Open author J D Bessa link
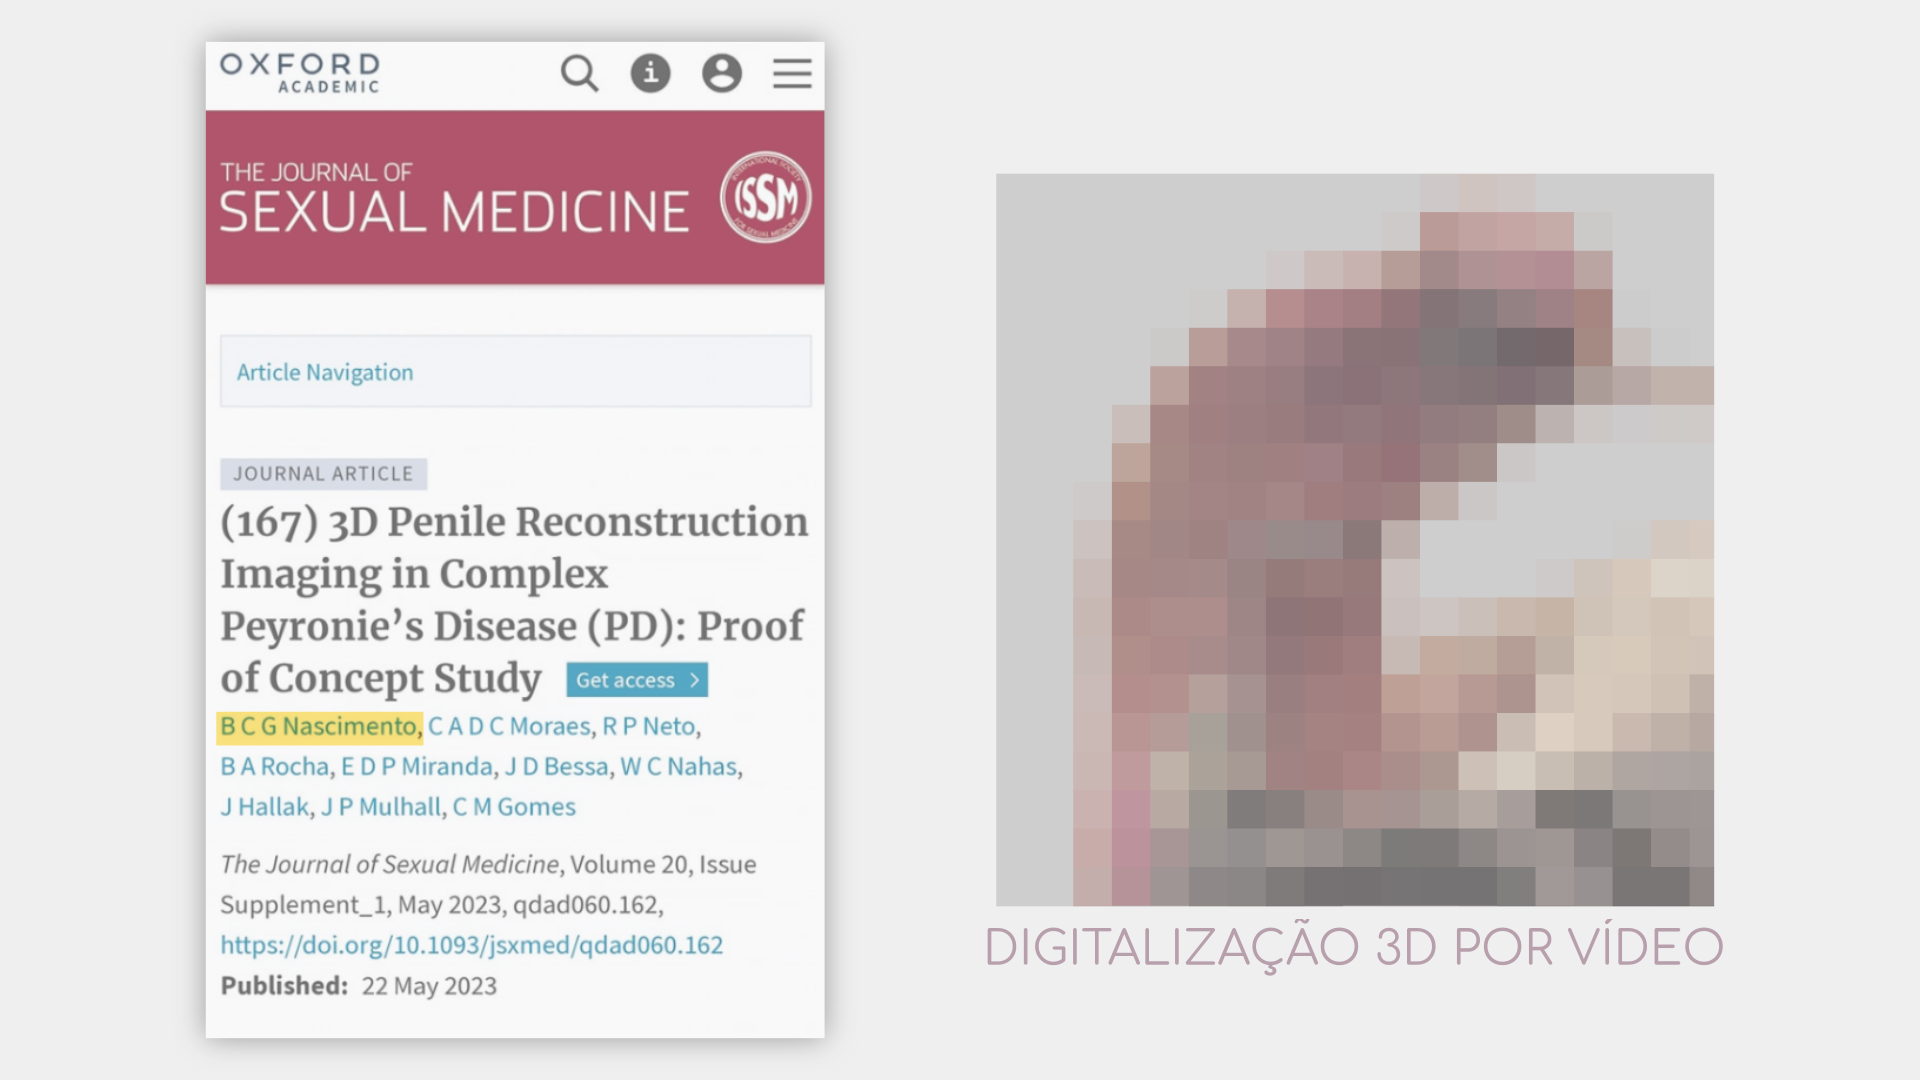Viewport: 1920px width, 1080px height. click(557, 767)
